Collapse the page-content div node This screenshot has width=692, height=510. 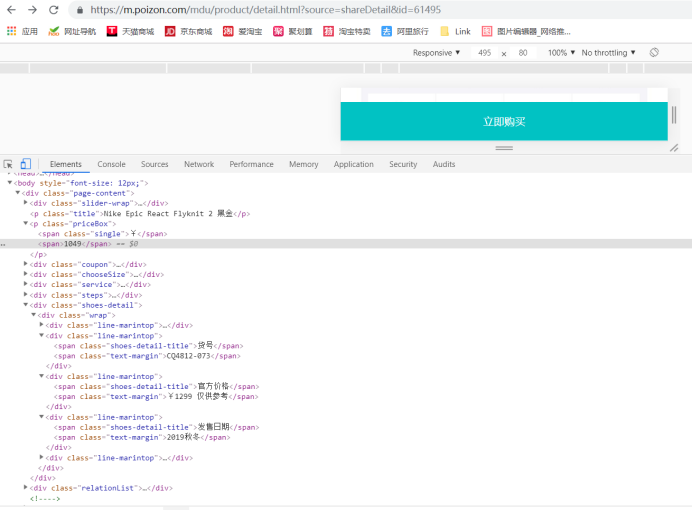[18, 192]
